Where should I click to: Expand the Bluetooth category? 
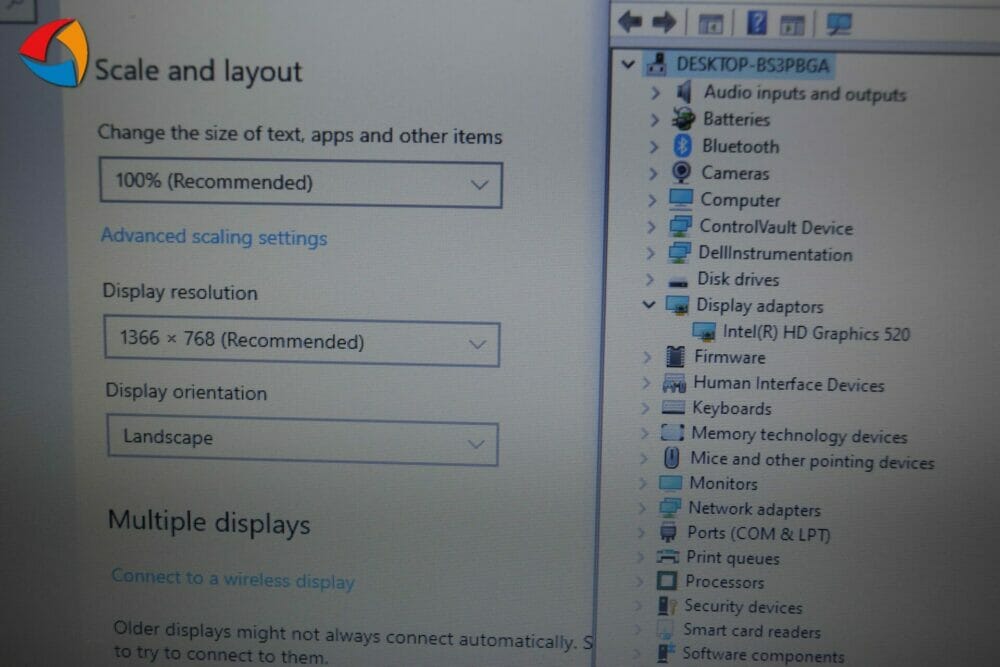[653, 147]
